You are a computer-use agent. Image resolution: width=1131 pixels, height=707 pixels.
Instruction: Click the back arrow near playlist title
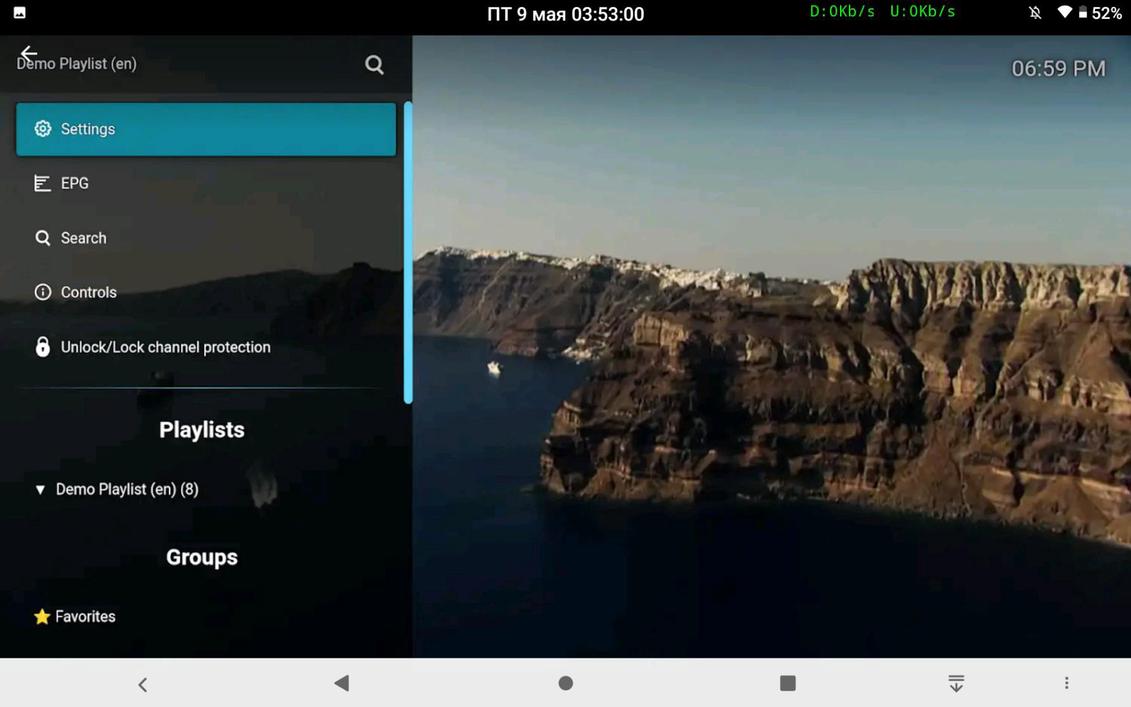(28, 54)
